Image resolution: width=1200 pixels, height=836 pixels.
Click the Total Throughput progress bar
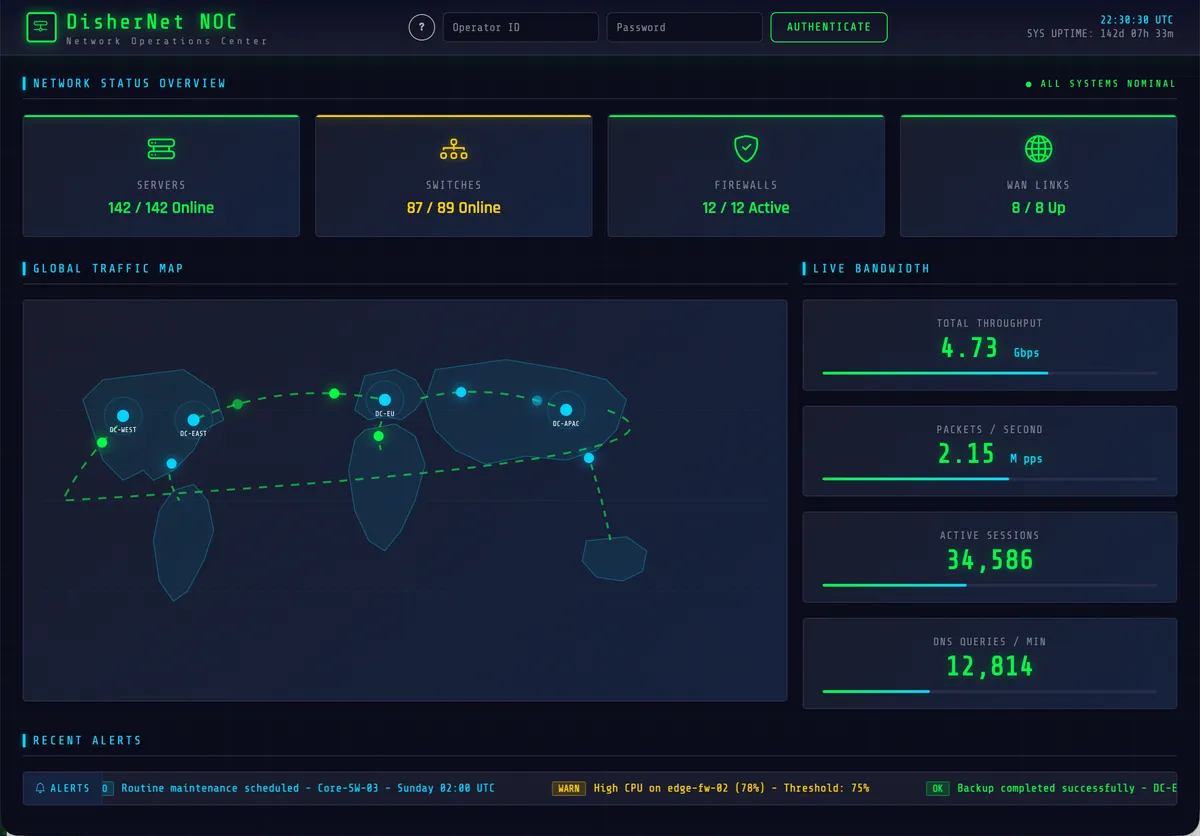[x=990, y=373]
